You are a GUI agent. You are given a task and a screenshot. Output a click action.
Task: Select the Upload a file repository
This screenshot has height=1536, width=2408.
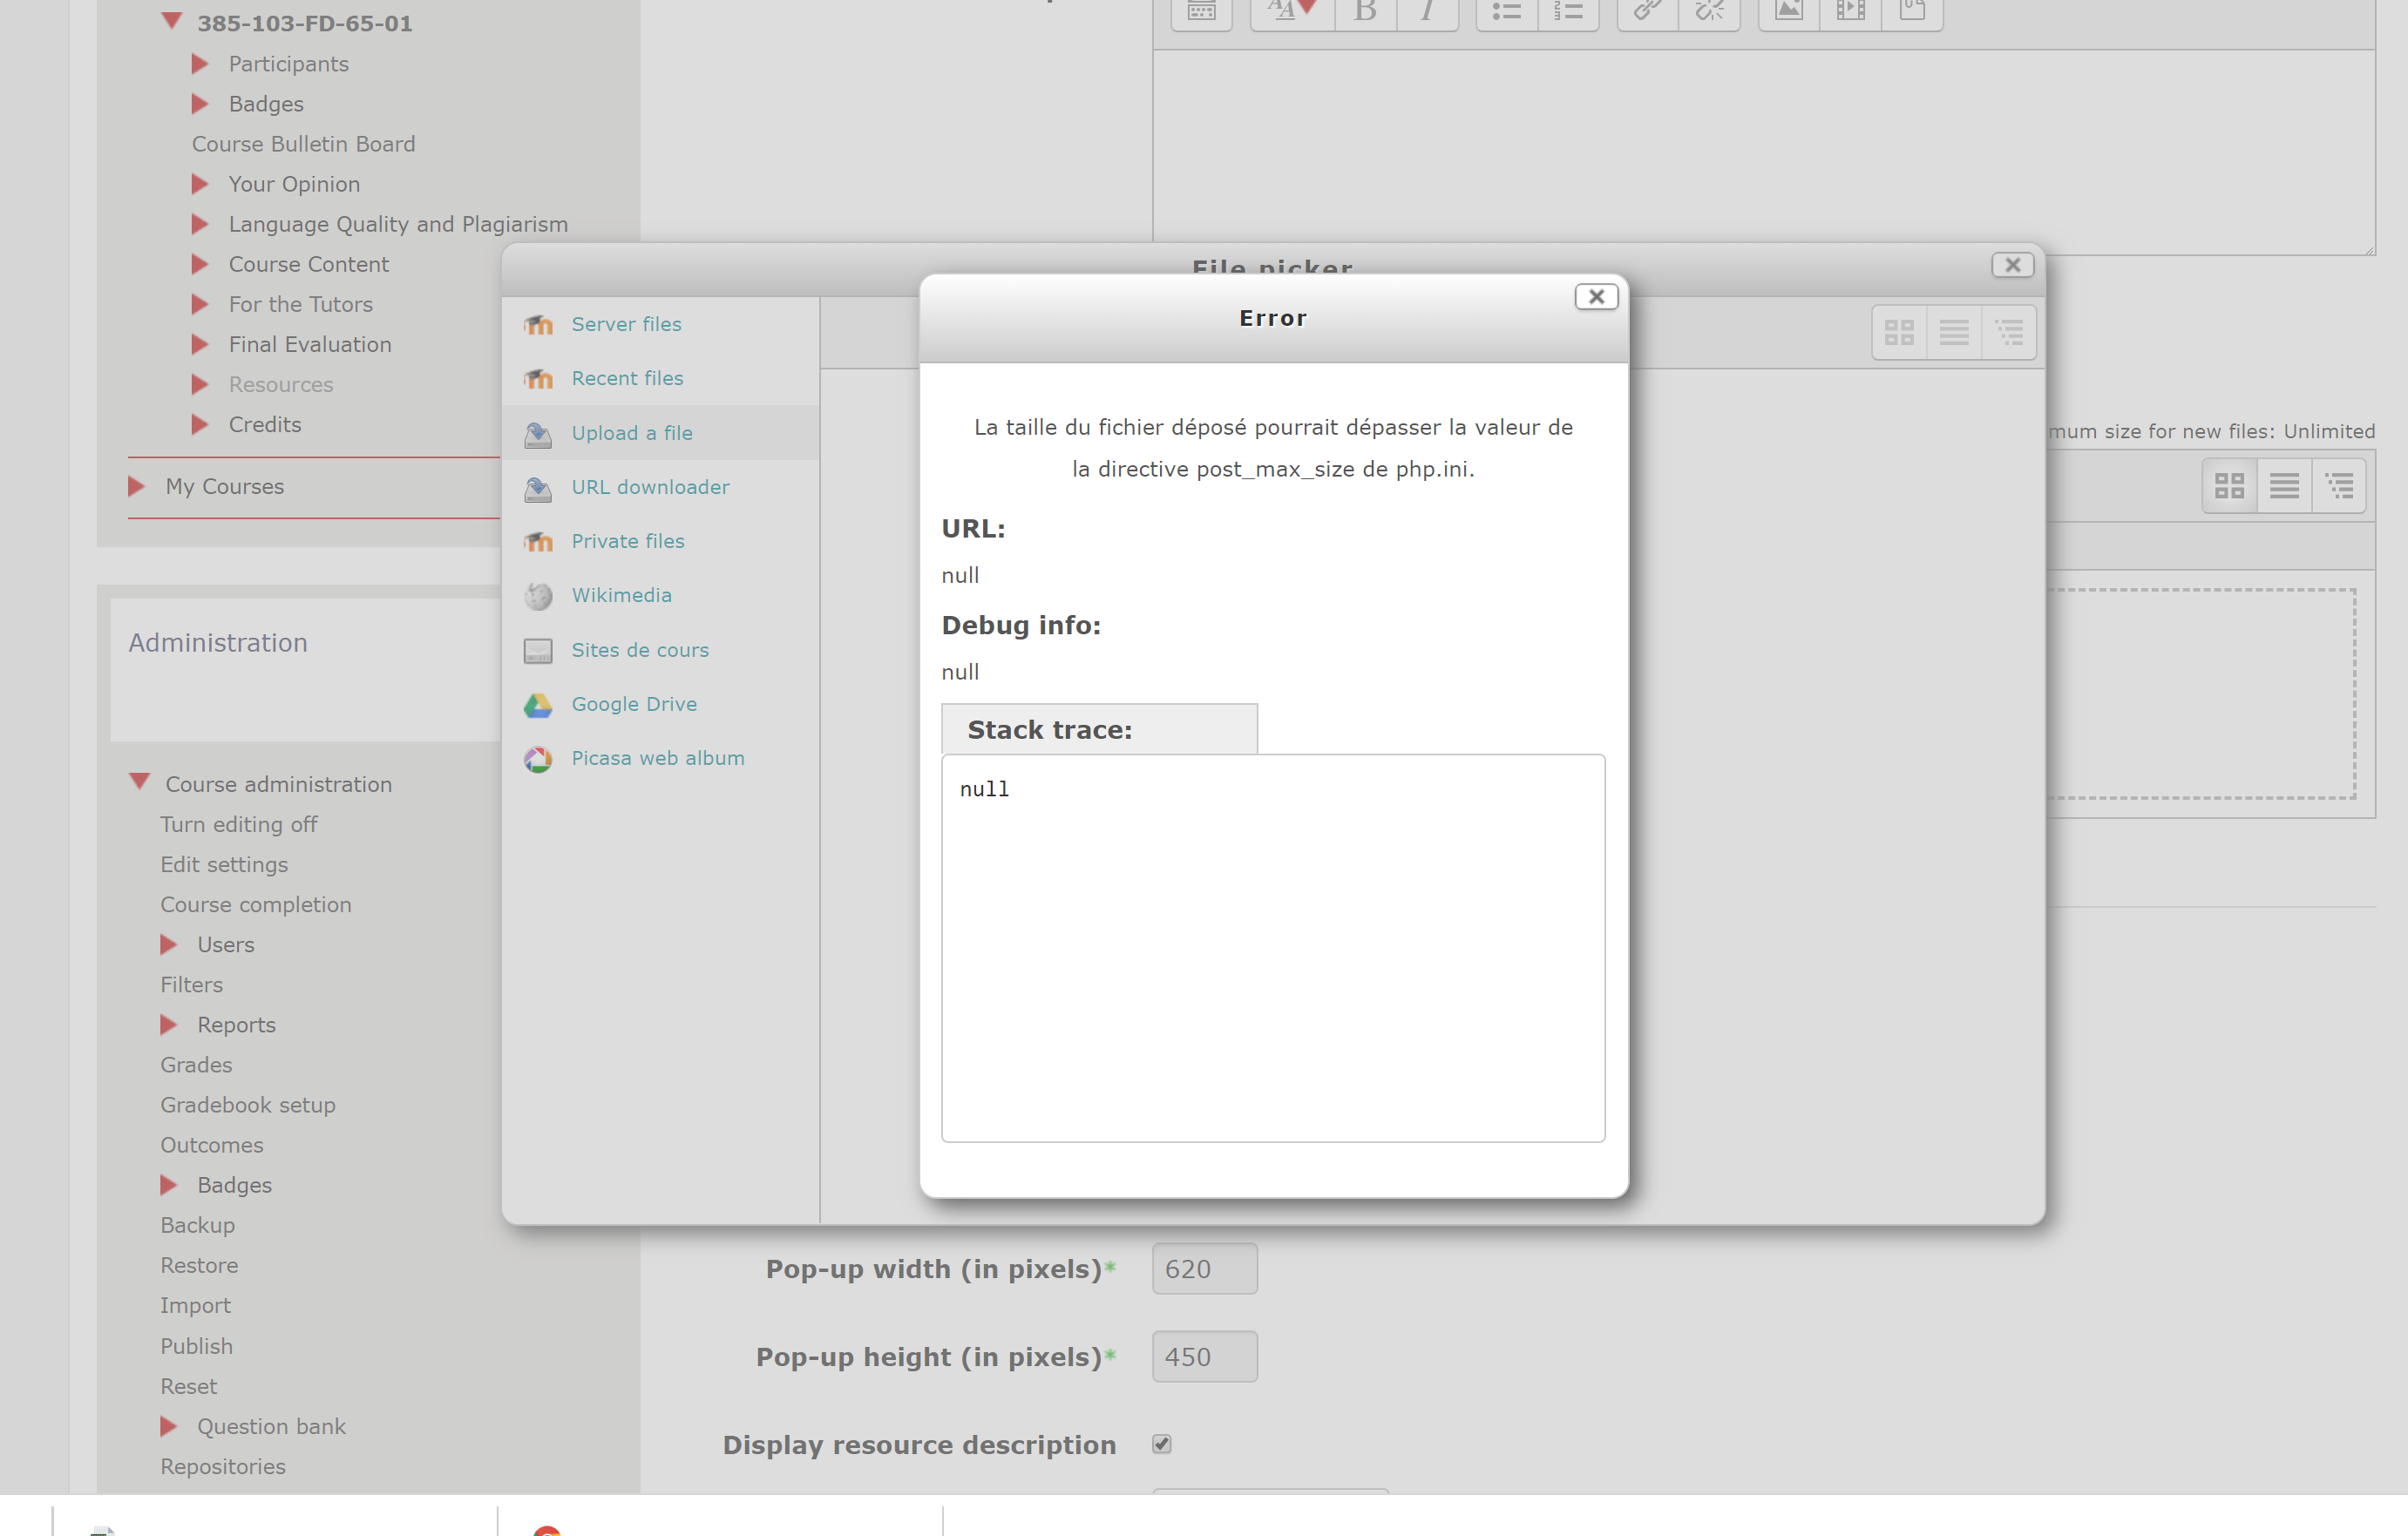click(631, 433)
